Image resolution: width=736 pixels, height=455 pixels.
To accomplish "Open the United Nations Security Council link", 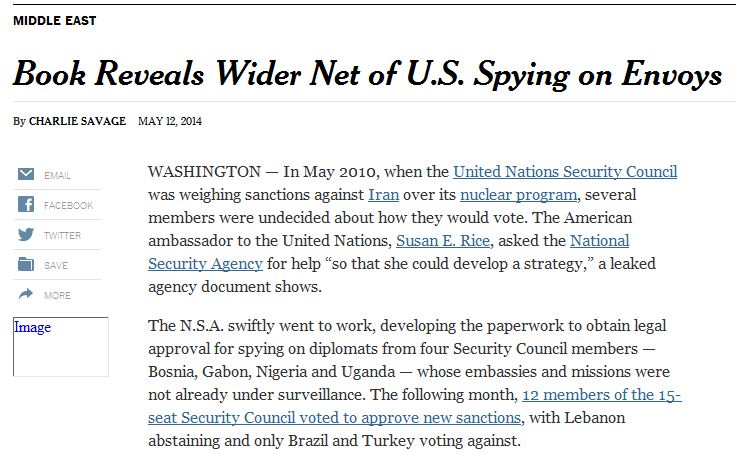I will point(565,172).
